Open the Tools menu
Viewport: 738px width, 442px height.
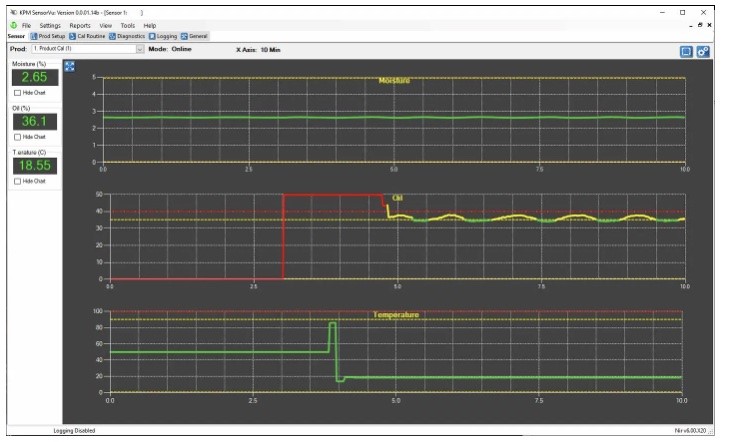(x=128, y=25)
